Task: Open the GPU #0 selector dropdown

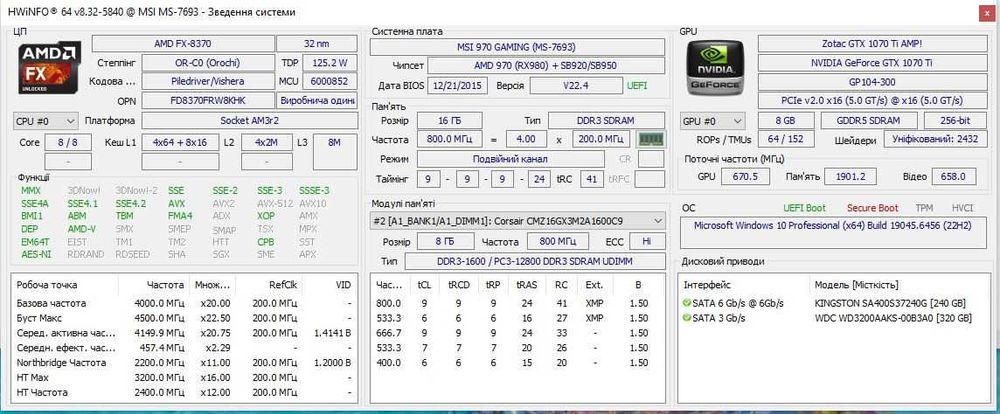Action: pos(713,121)
